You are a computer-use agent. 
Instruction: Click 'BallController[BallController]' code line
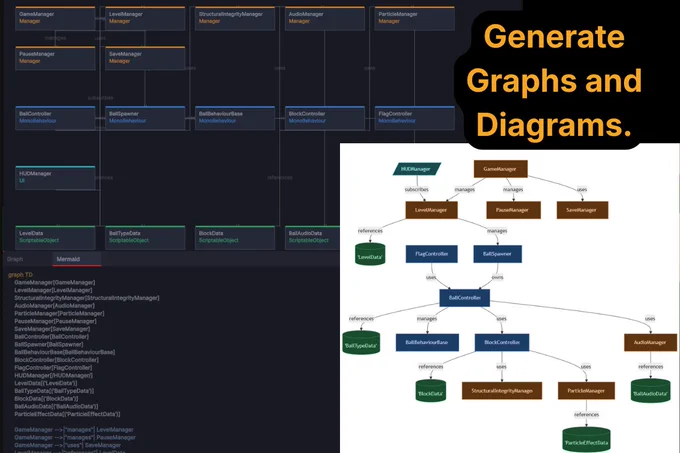[51, 337]
